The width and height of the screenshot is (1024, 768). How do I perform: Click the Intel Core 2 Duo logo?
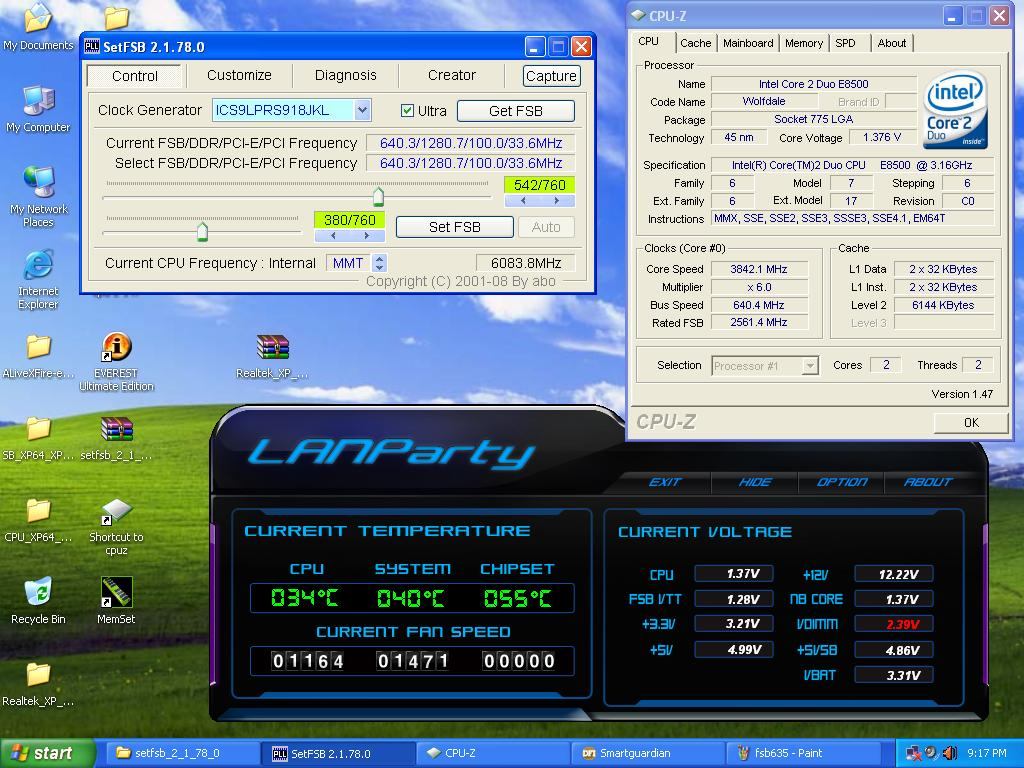coord(954,109)
